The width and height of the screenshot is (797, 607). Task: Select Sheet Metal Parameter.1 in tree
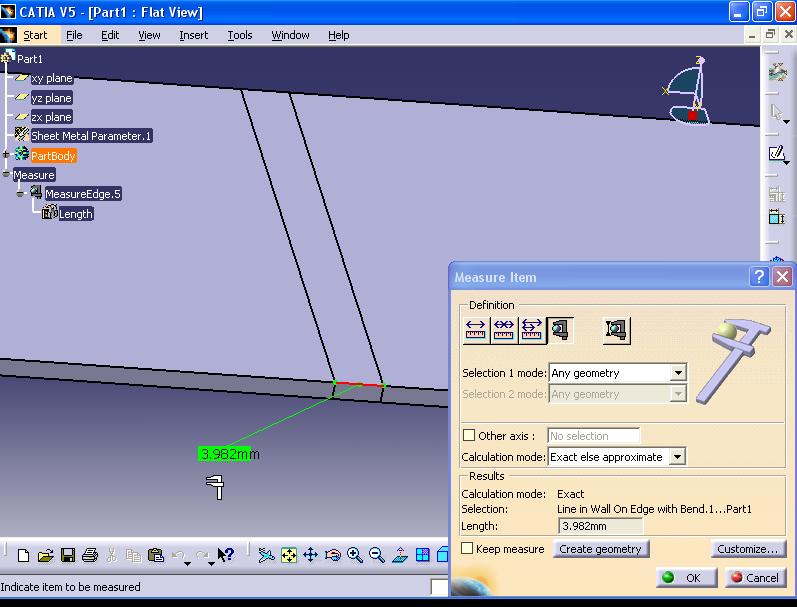[x=90, y=136]
